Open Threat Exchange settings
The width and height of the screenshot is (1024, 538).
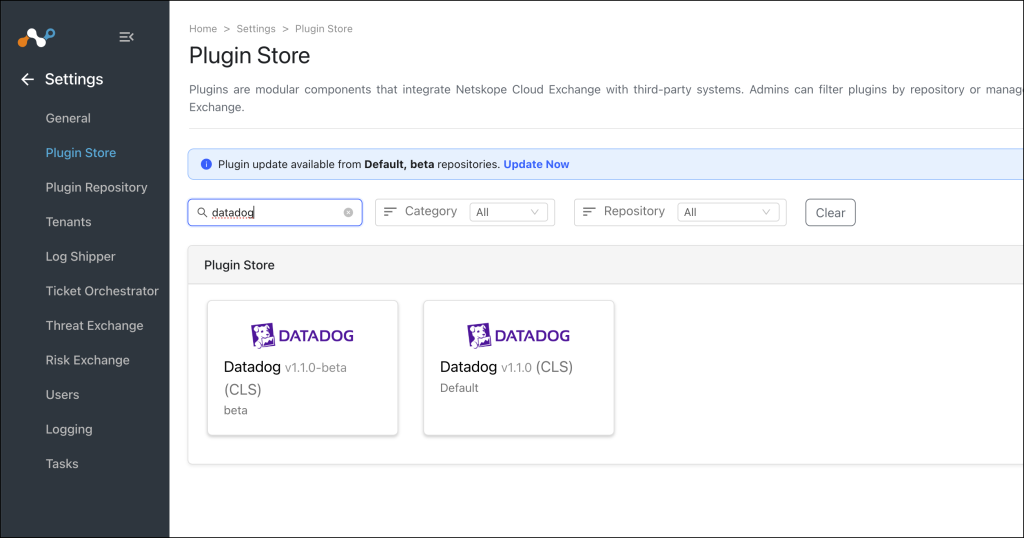click(x=95, y=326)
